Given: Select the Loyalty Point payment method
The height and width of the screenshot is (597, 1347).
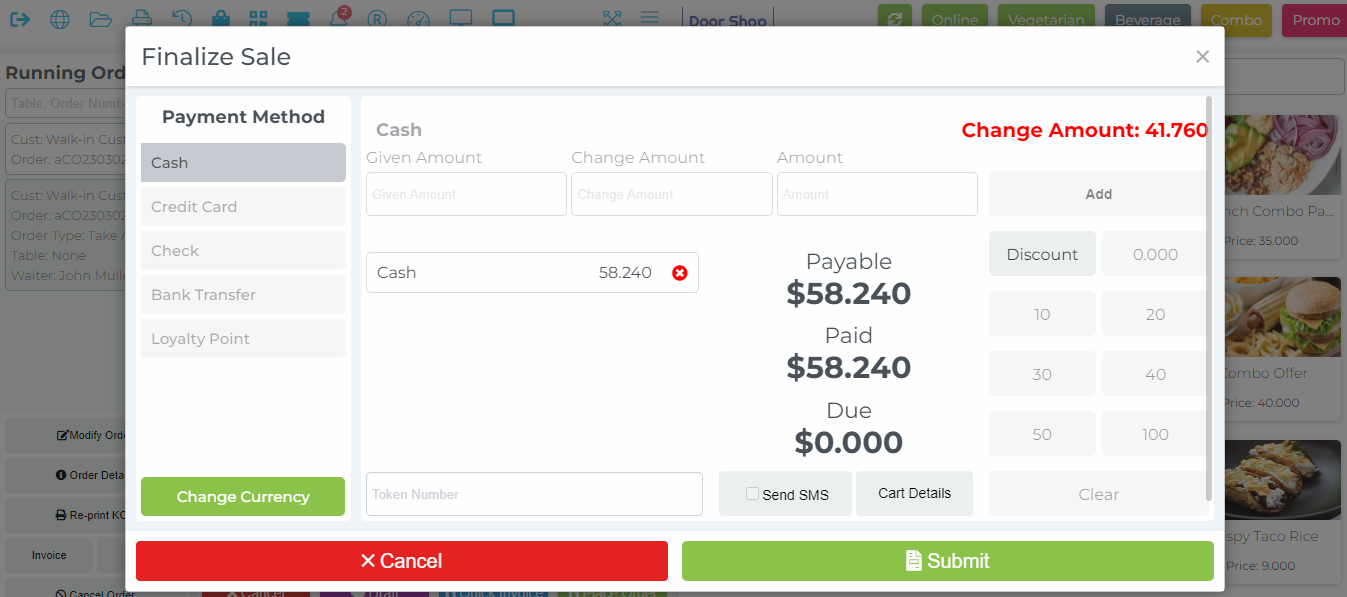Looking at the screenshot, I should pos(242,338).
